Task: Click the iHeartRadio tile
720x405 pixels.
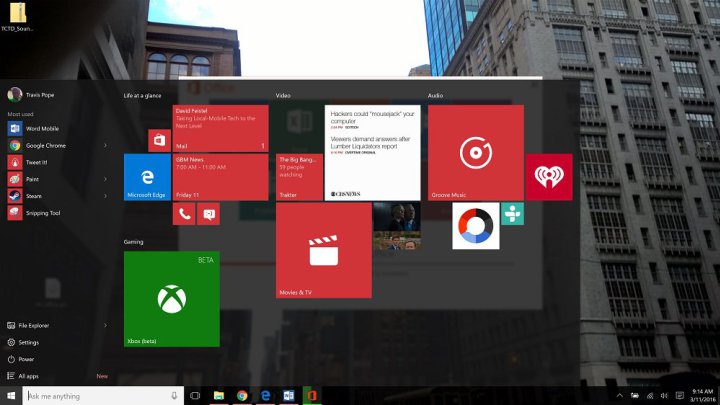Action: click(x=549, y=177)
